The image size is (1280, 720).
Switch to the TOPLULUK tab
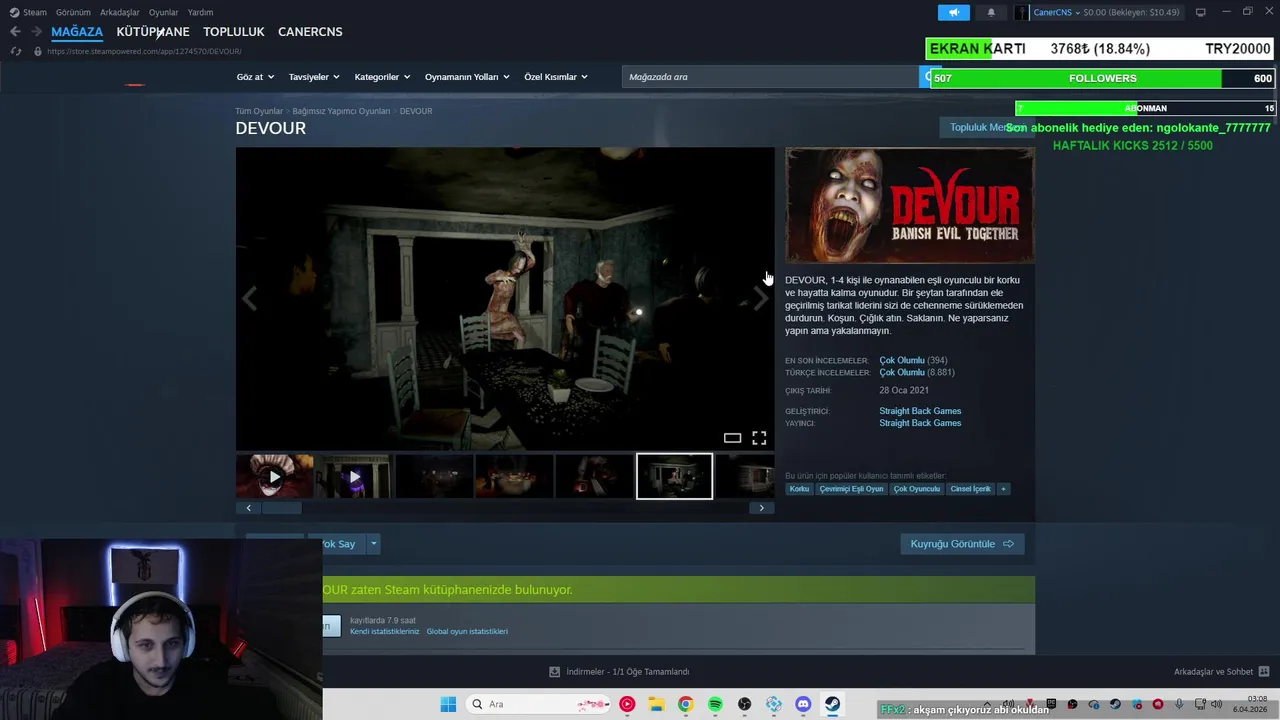tap(234, 32)
